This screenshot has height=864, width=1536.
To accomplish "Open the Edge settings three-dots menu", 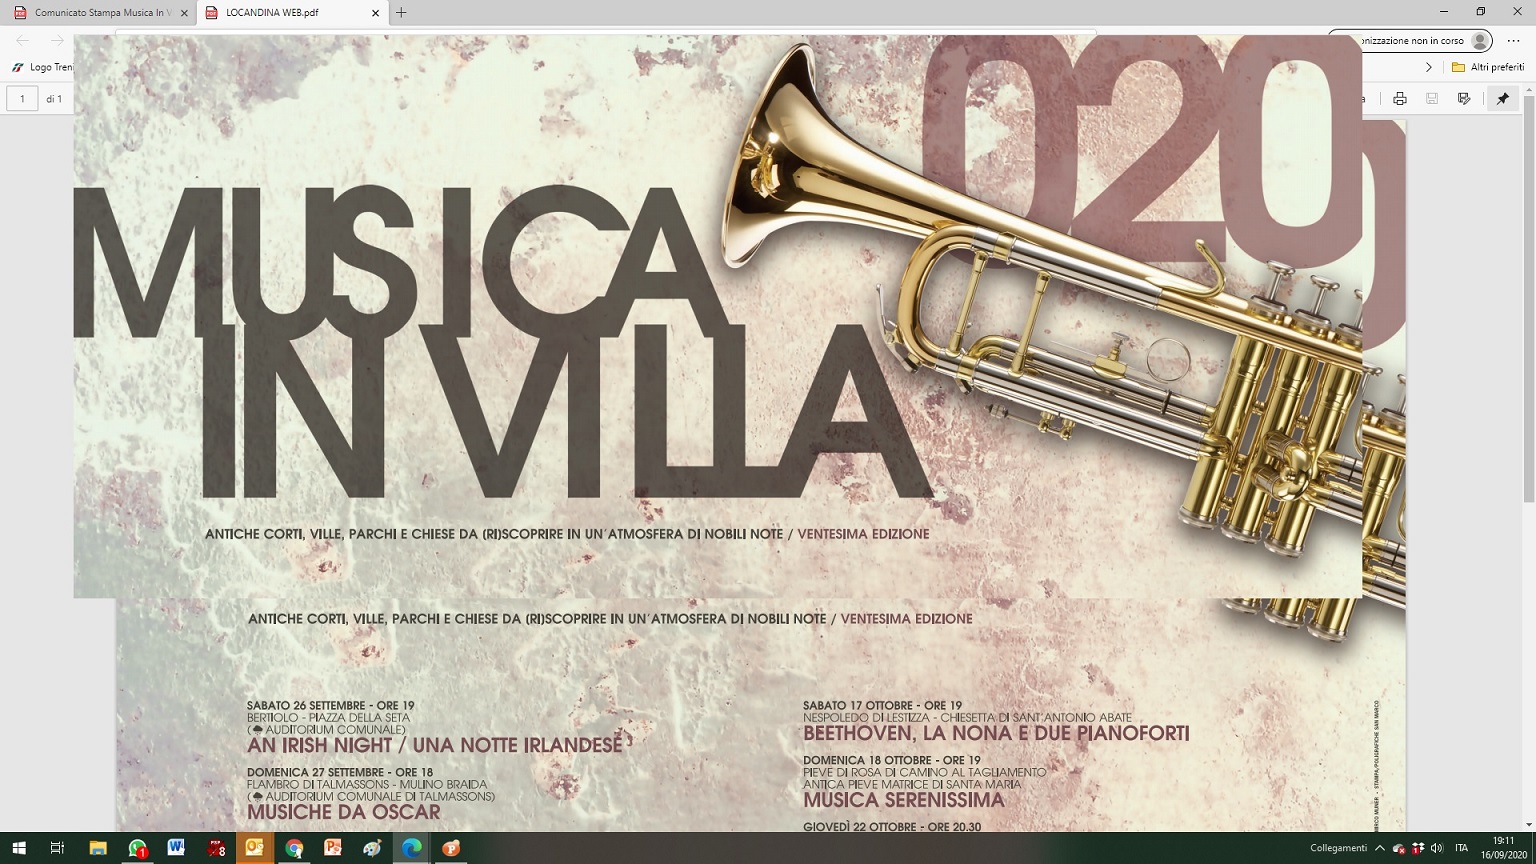I will [x=1513, y=41].
